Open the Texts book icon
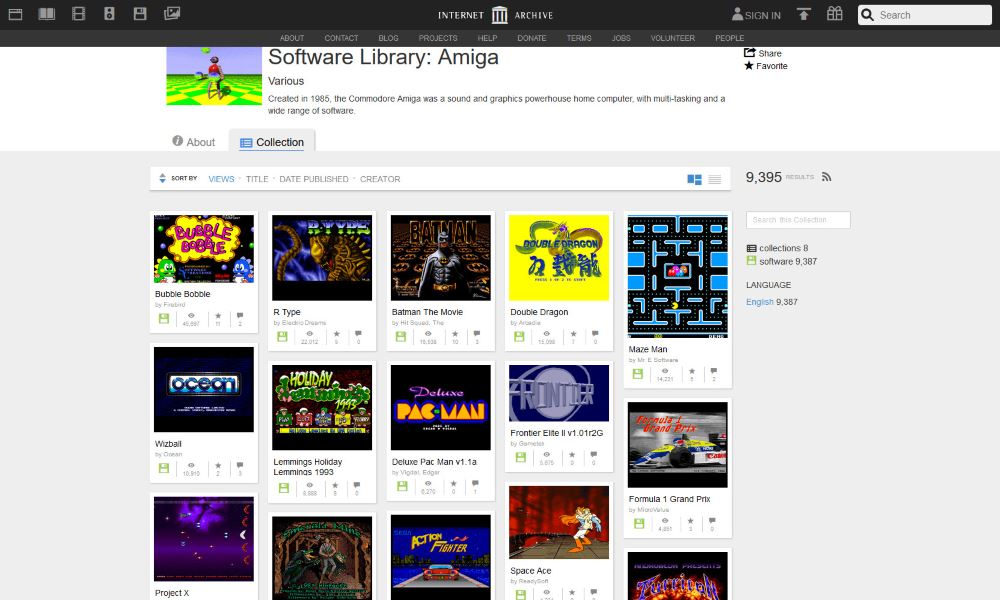Screen dimensions: 1000x600 47,14
